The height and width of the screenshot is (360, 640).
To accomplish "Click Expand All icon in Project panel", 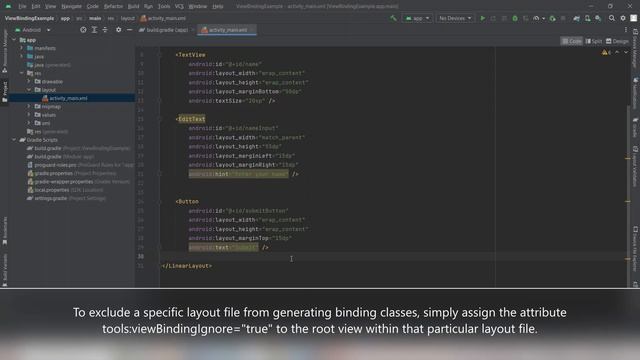I will (94, 30).
